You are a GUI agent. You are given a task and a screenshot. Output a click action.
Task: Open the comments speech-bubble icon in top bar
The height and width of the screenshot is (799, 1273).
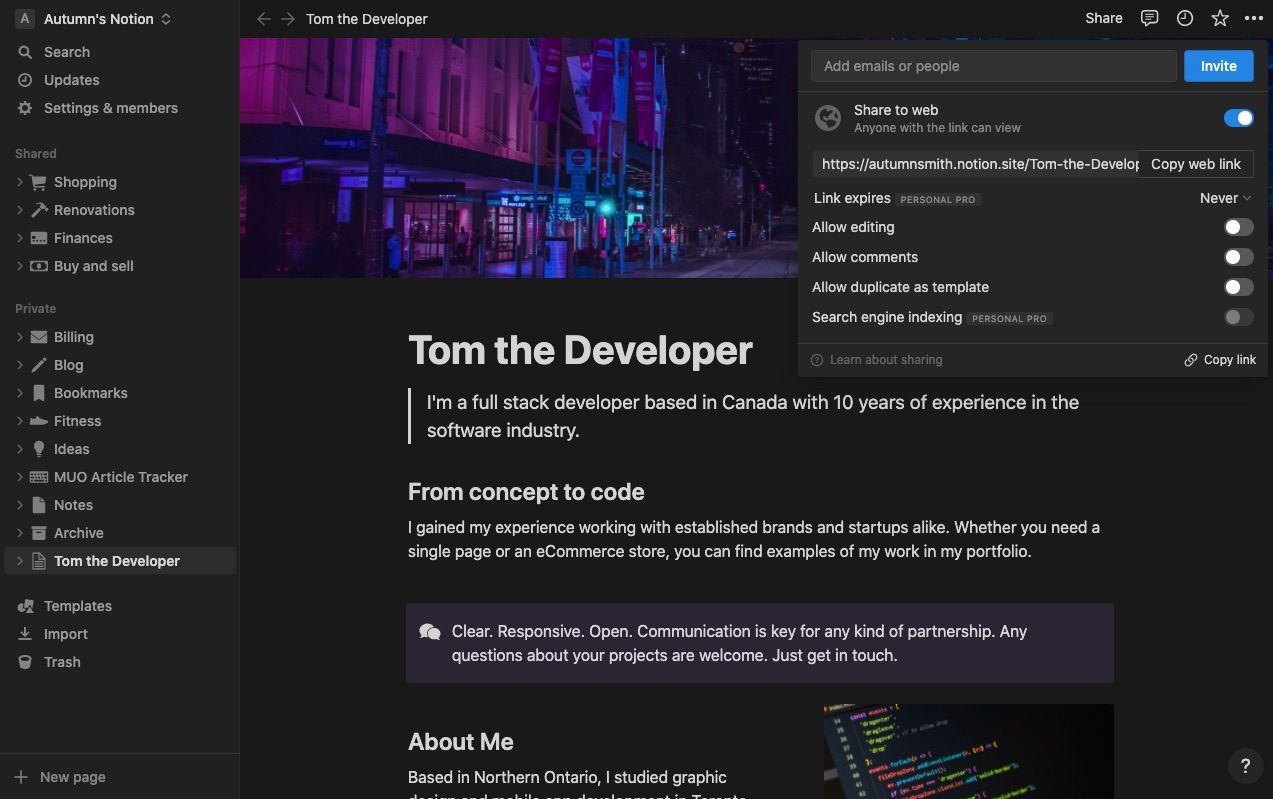tap(1150, 18)
